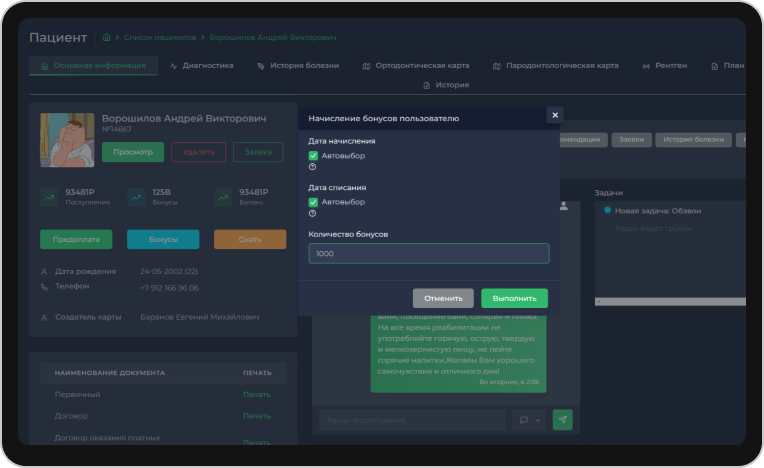764x468 pixels.
Task: Click person icon beside Создатель карты
Action: pyautogui.click(x=44, y=318)
